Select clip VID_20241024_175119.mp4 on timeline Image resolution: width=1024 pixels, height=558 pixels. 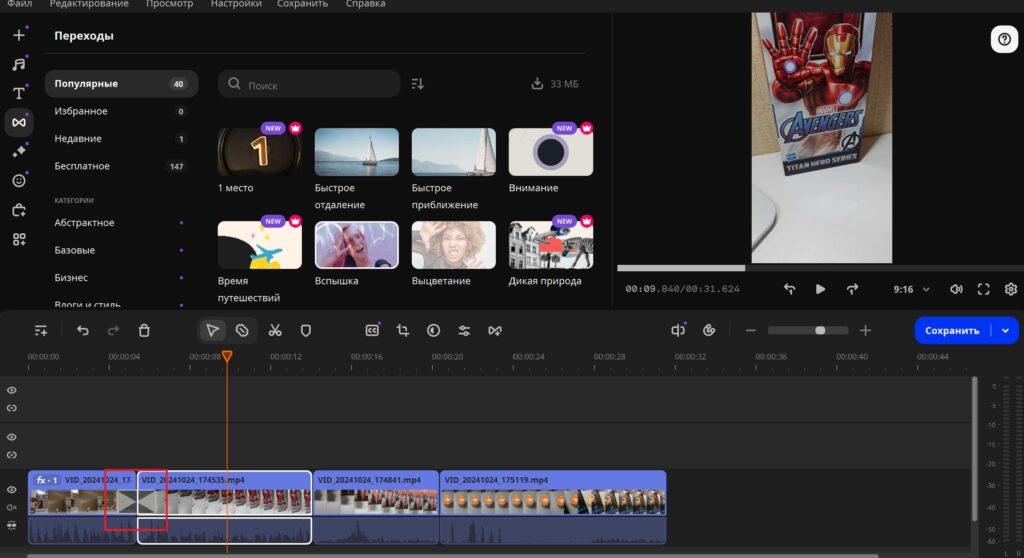click(x=553, y=507)
